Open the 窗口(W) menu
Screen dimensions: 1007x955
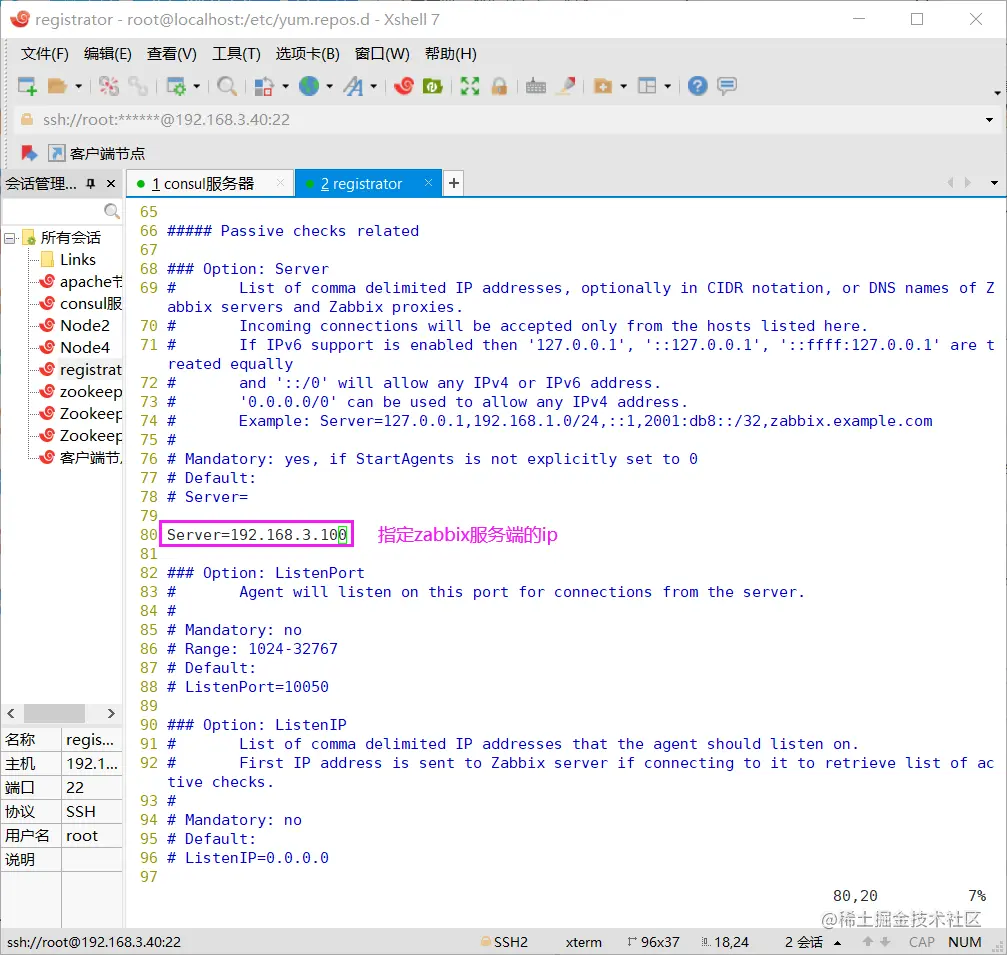pos(382,53)
